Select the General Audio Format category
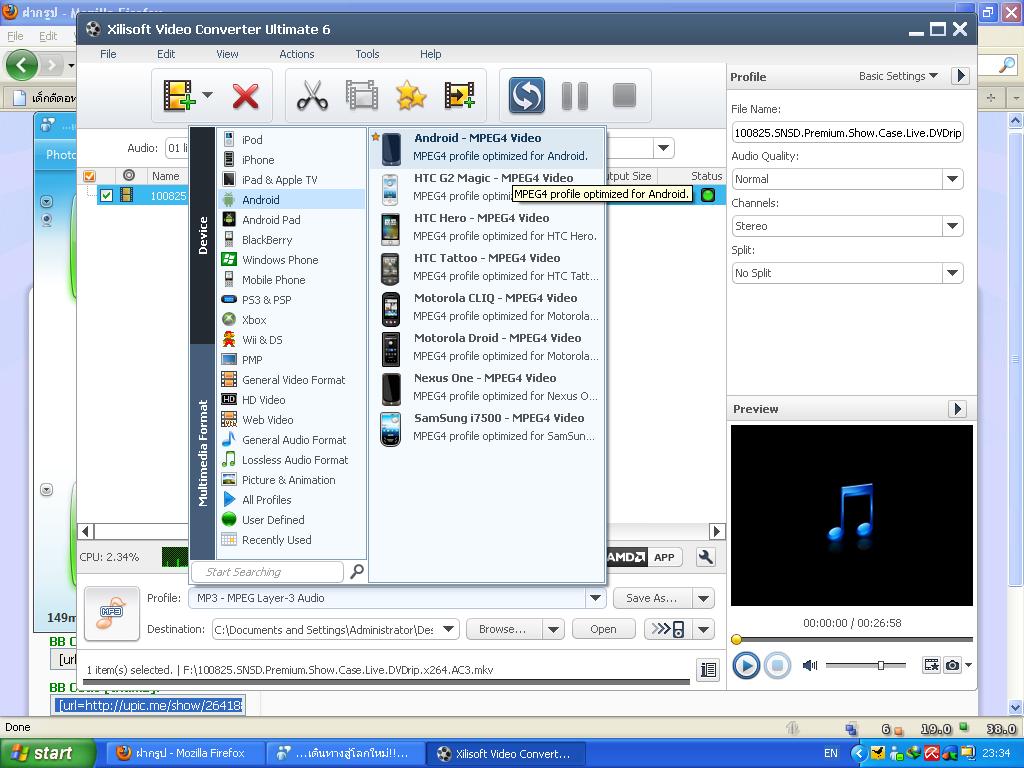The width and height of the screenshot is (1024, 768). [x=291, y=440]
